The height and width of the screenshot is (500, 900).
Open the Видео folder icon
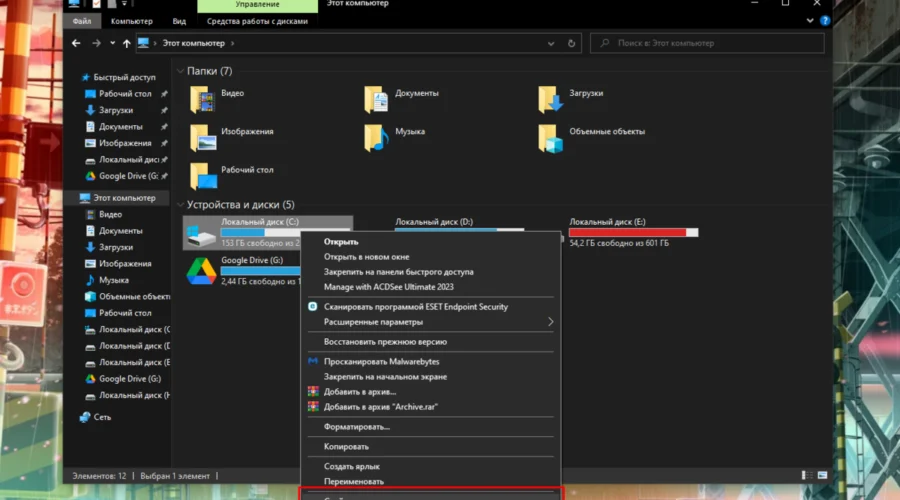click(x=203, y=99)
